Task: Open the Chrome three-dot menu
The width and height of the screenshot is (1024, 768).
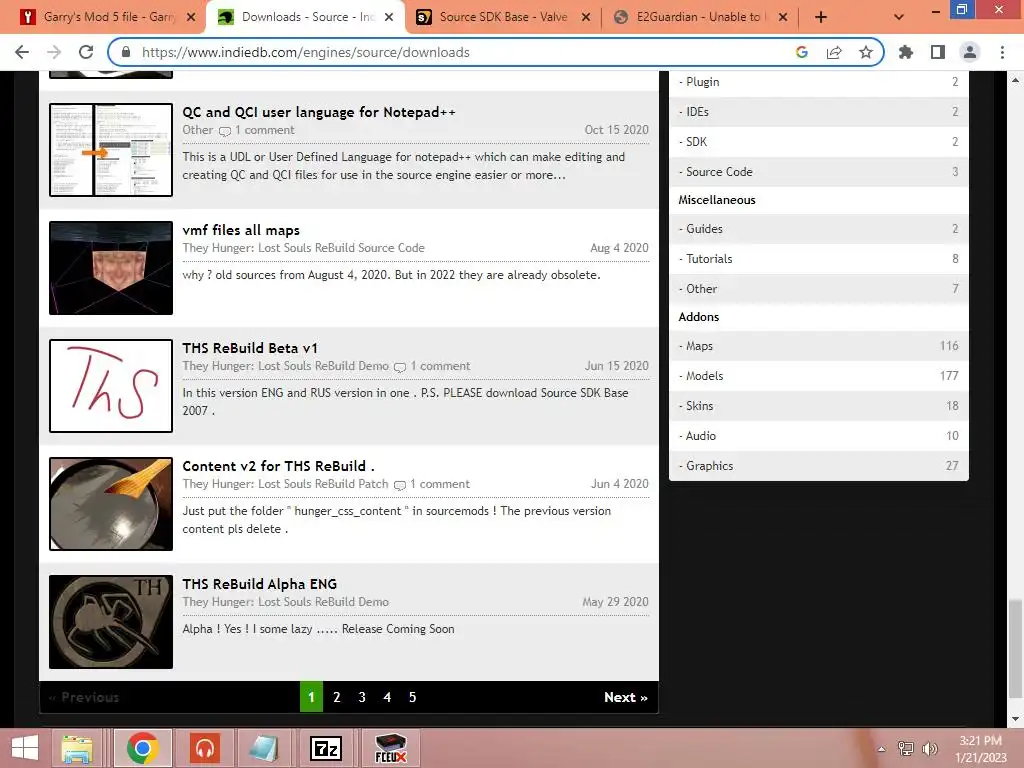Action: click(1002, 52)
